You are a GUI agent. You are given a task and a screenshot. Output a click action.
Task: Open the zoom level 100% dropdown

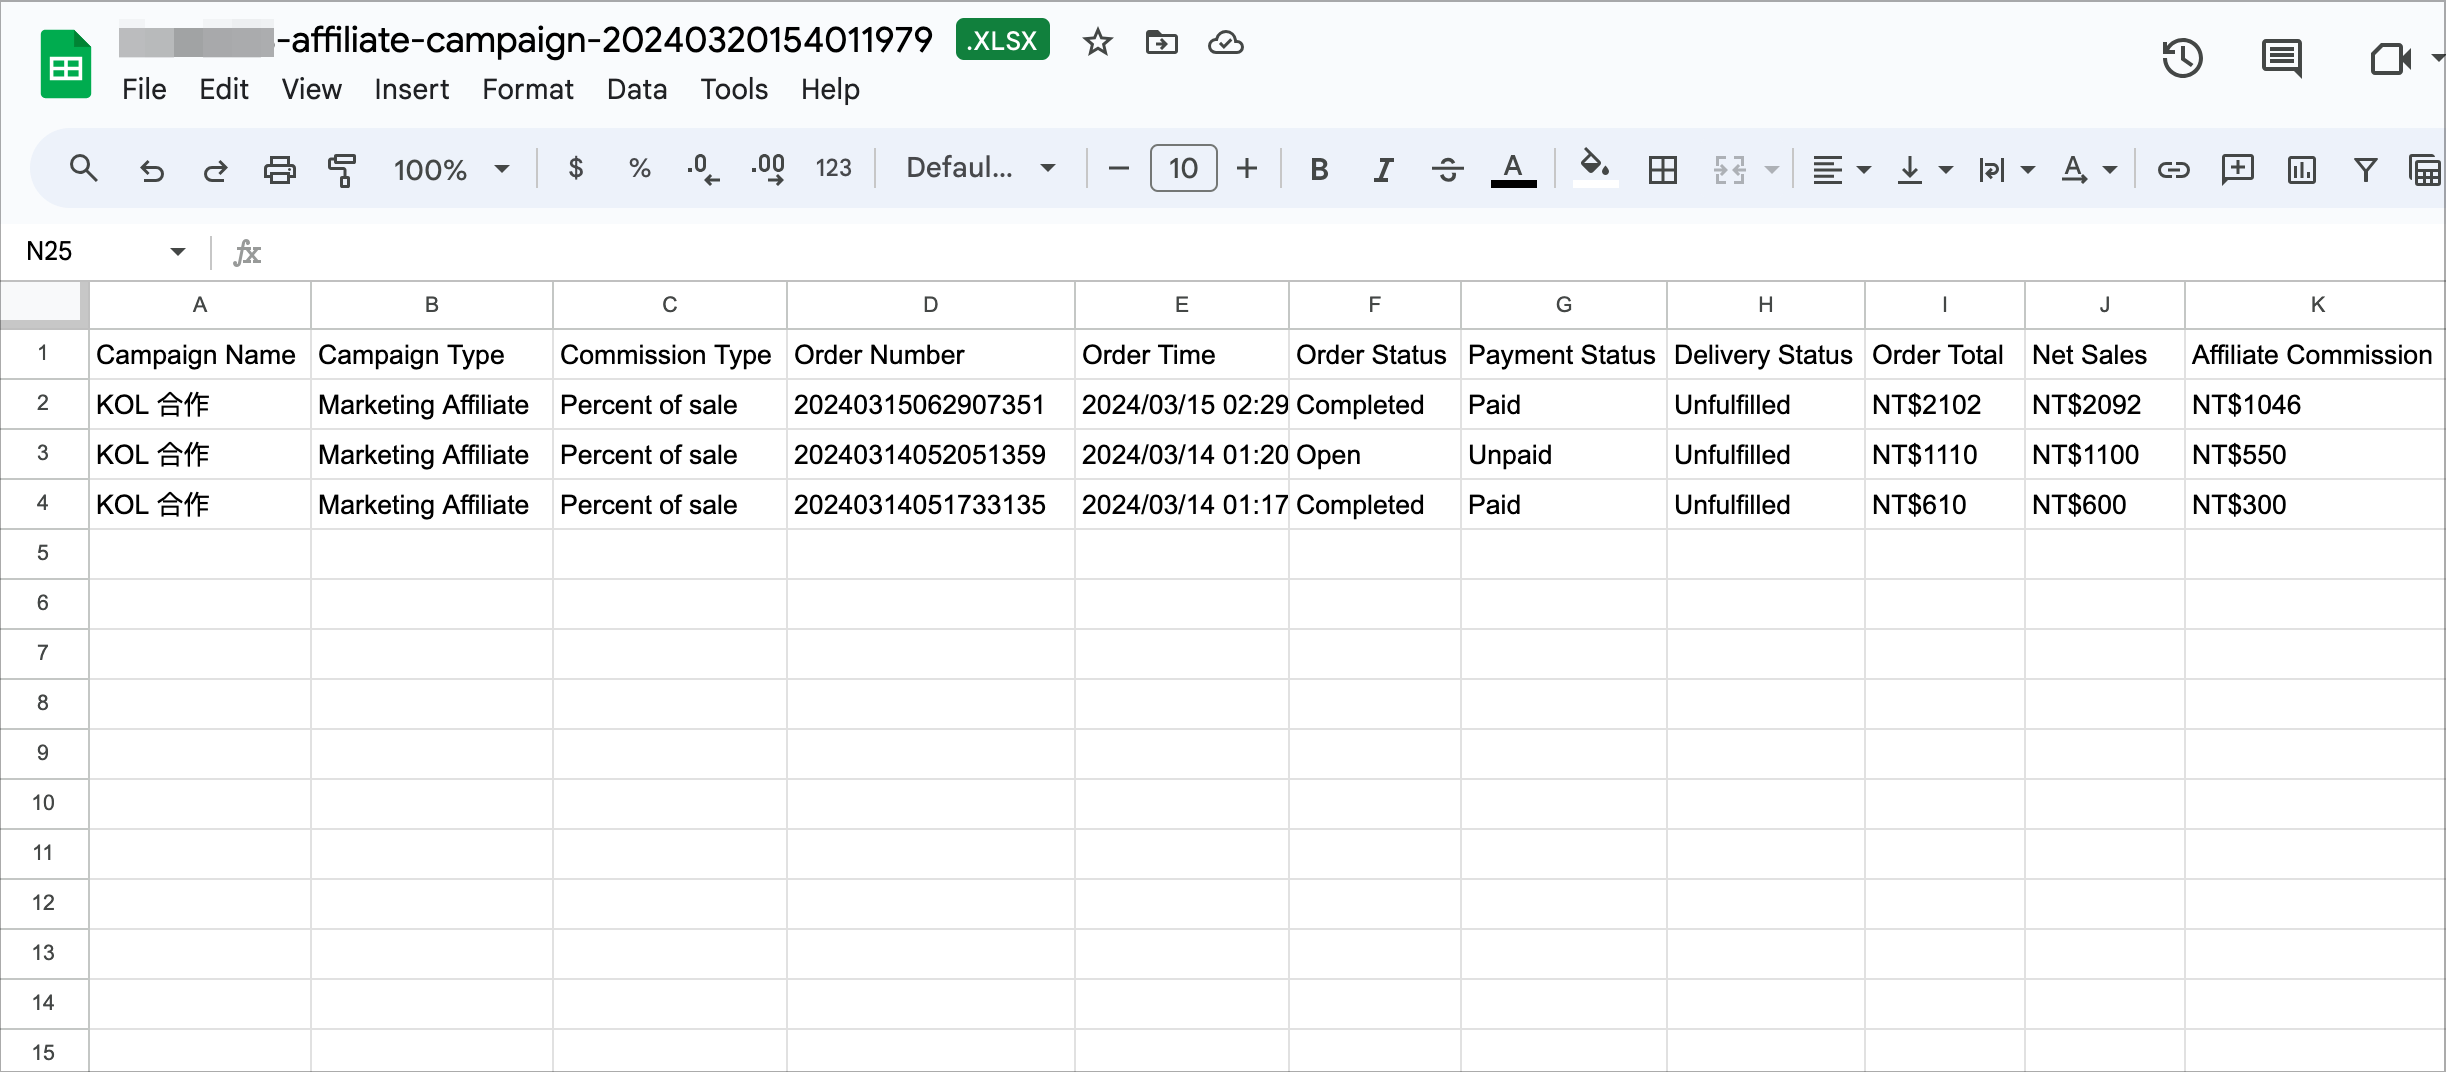451,169
